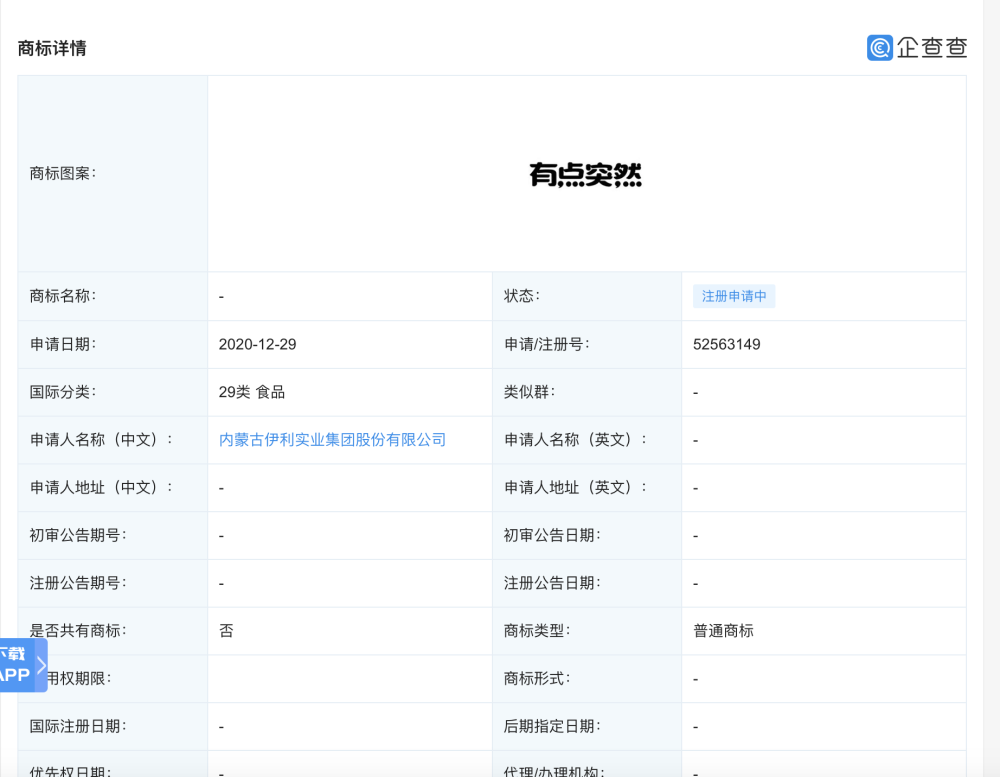Image resolution: width=1000 pixels, height=777 pixels.
Task: Click the 初审公告日期 label
Action: pyautogui.click(x=552, y=536)
